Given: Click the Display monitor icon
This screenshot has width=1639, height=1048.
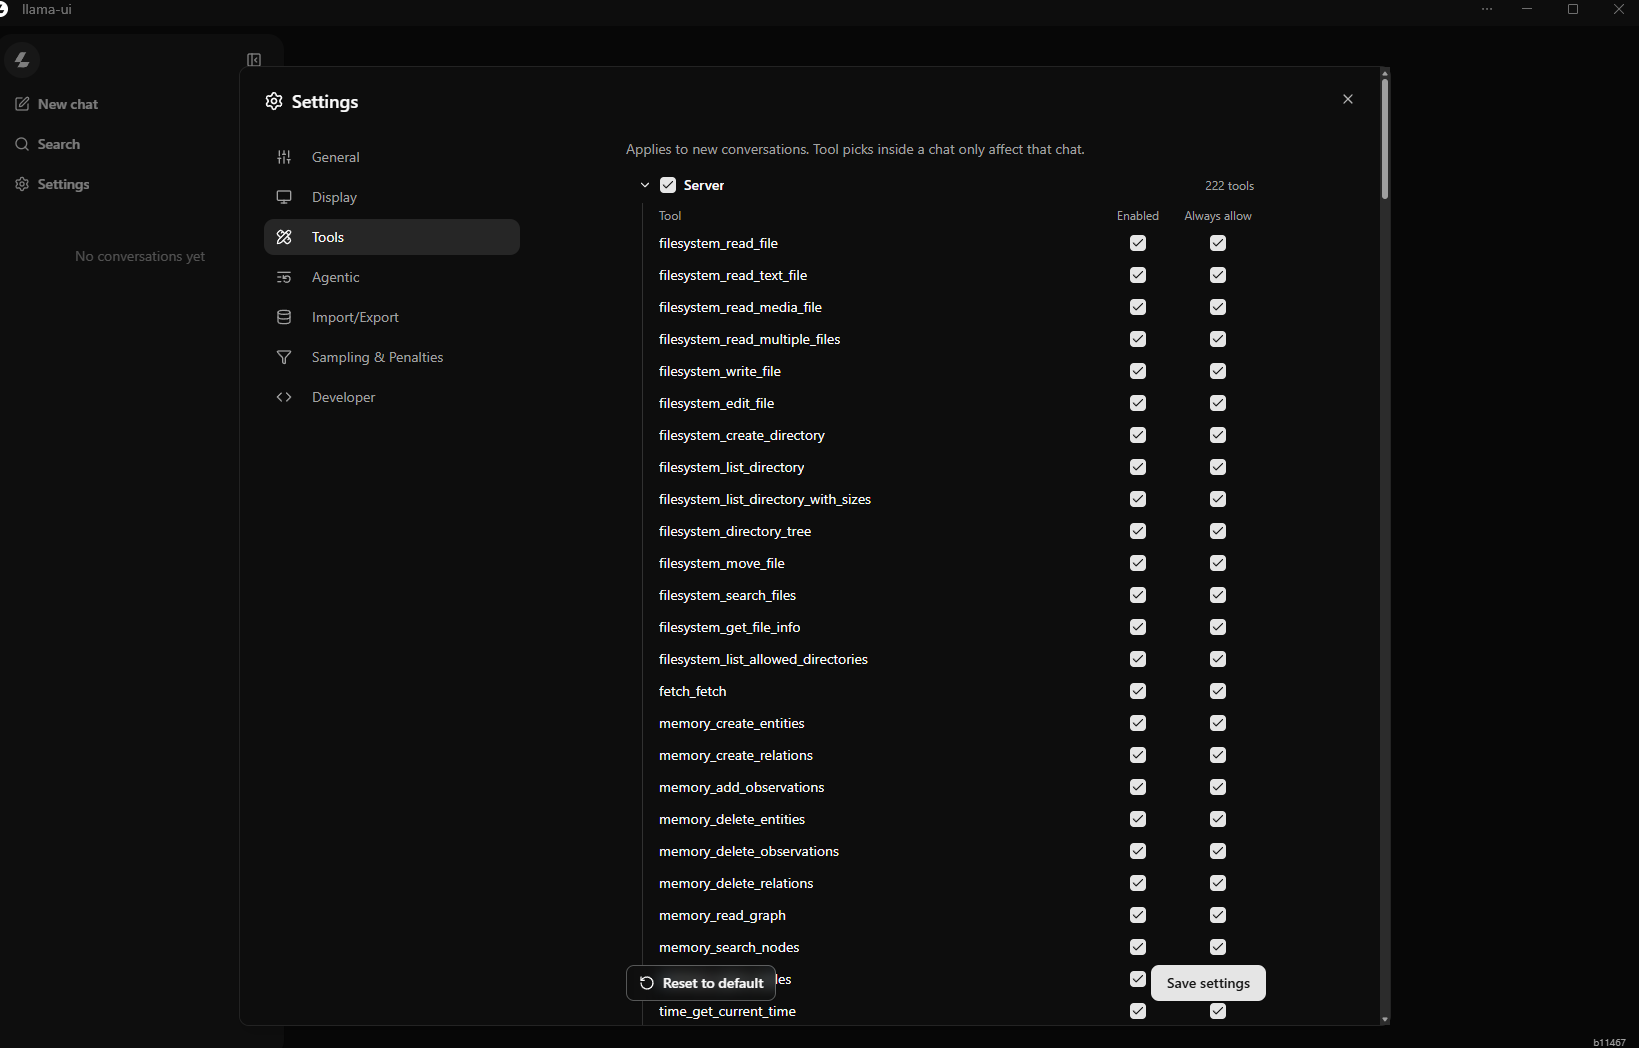Looking at the screenshot, I should tap(284, 197).
